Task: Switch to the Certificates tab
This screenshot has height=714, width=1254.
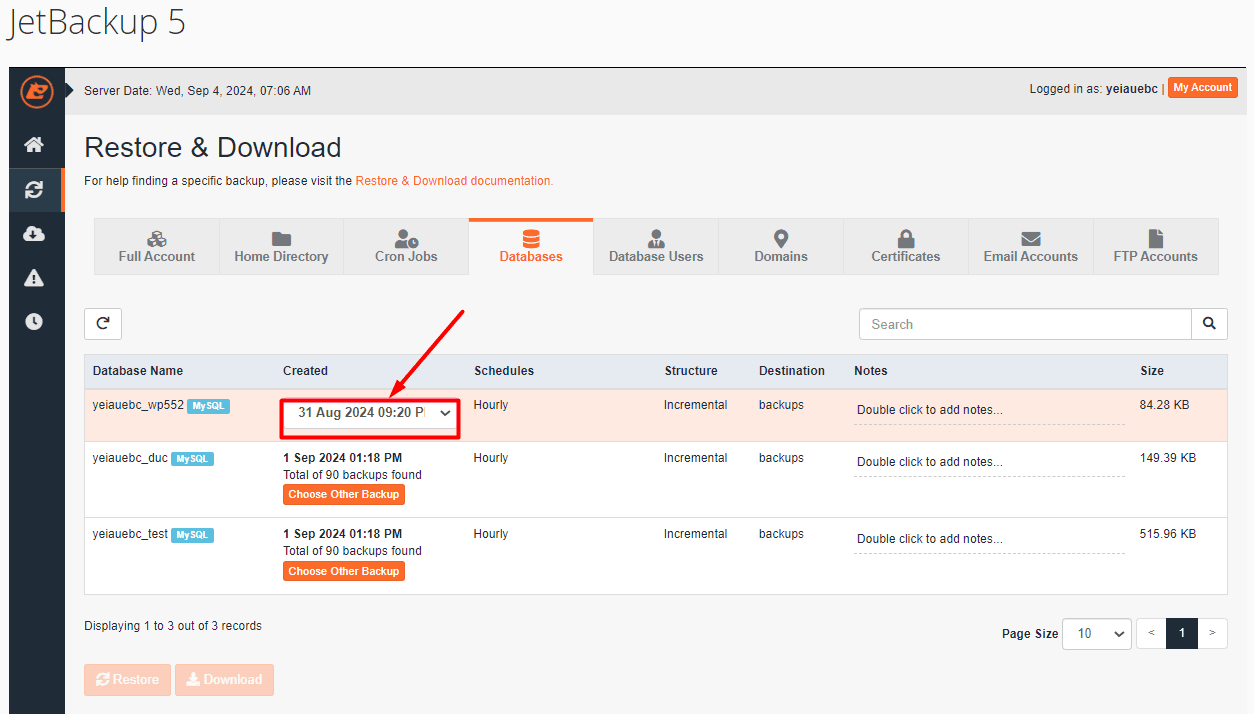Action: (906, 246)
